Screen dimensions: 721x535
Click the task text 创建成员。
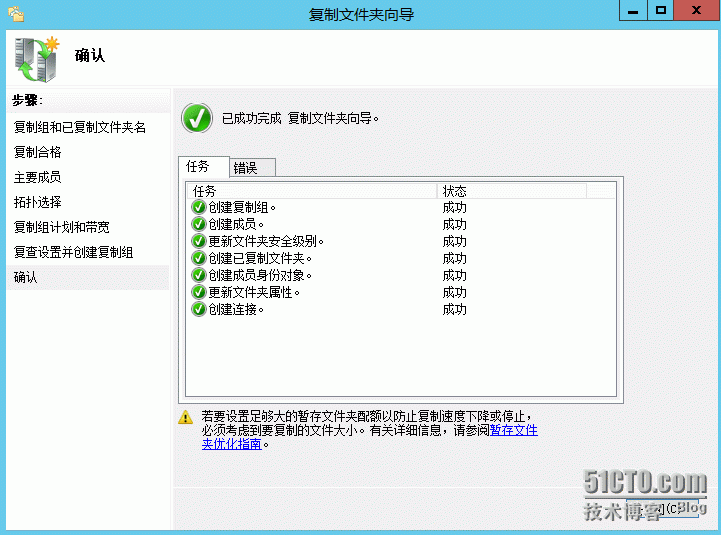click(x=236, y=224)
